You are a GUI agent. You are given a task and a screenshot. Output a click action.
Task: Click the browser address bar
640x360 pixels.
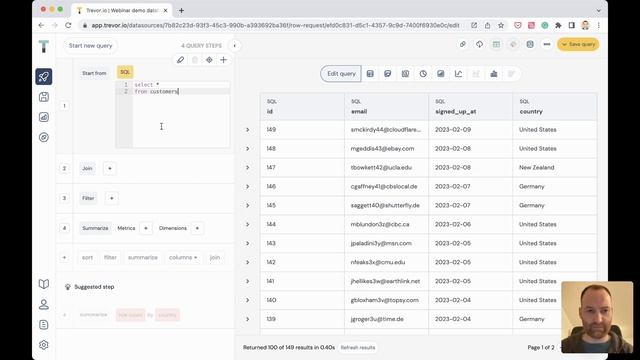point(275,25)
